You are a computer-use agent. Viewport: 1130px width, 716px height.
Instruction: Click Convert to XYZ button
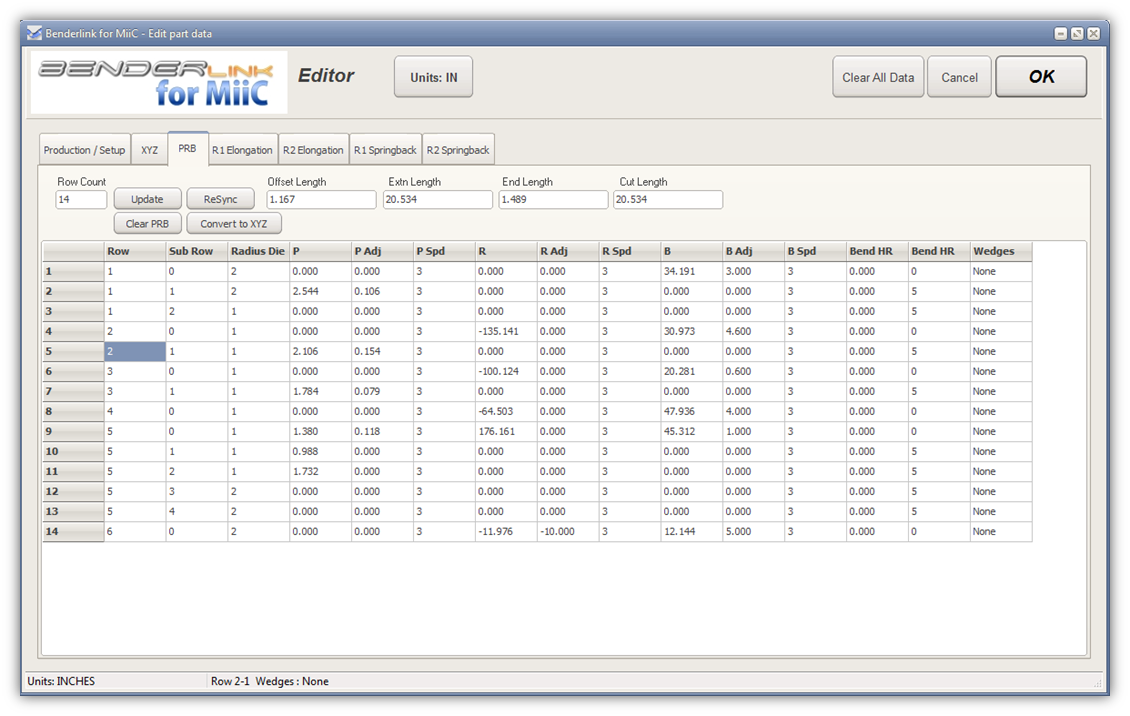[233, 224]
